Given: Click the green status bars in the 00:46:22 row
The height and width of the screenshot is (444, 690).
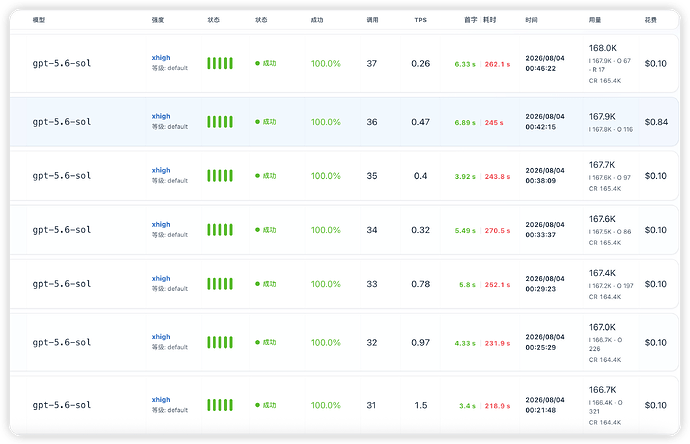Looking at the screenshot, I should pos(220,63).
